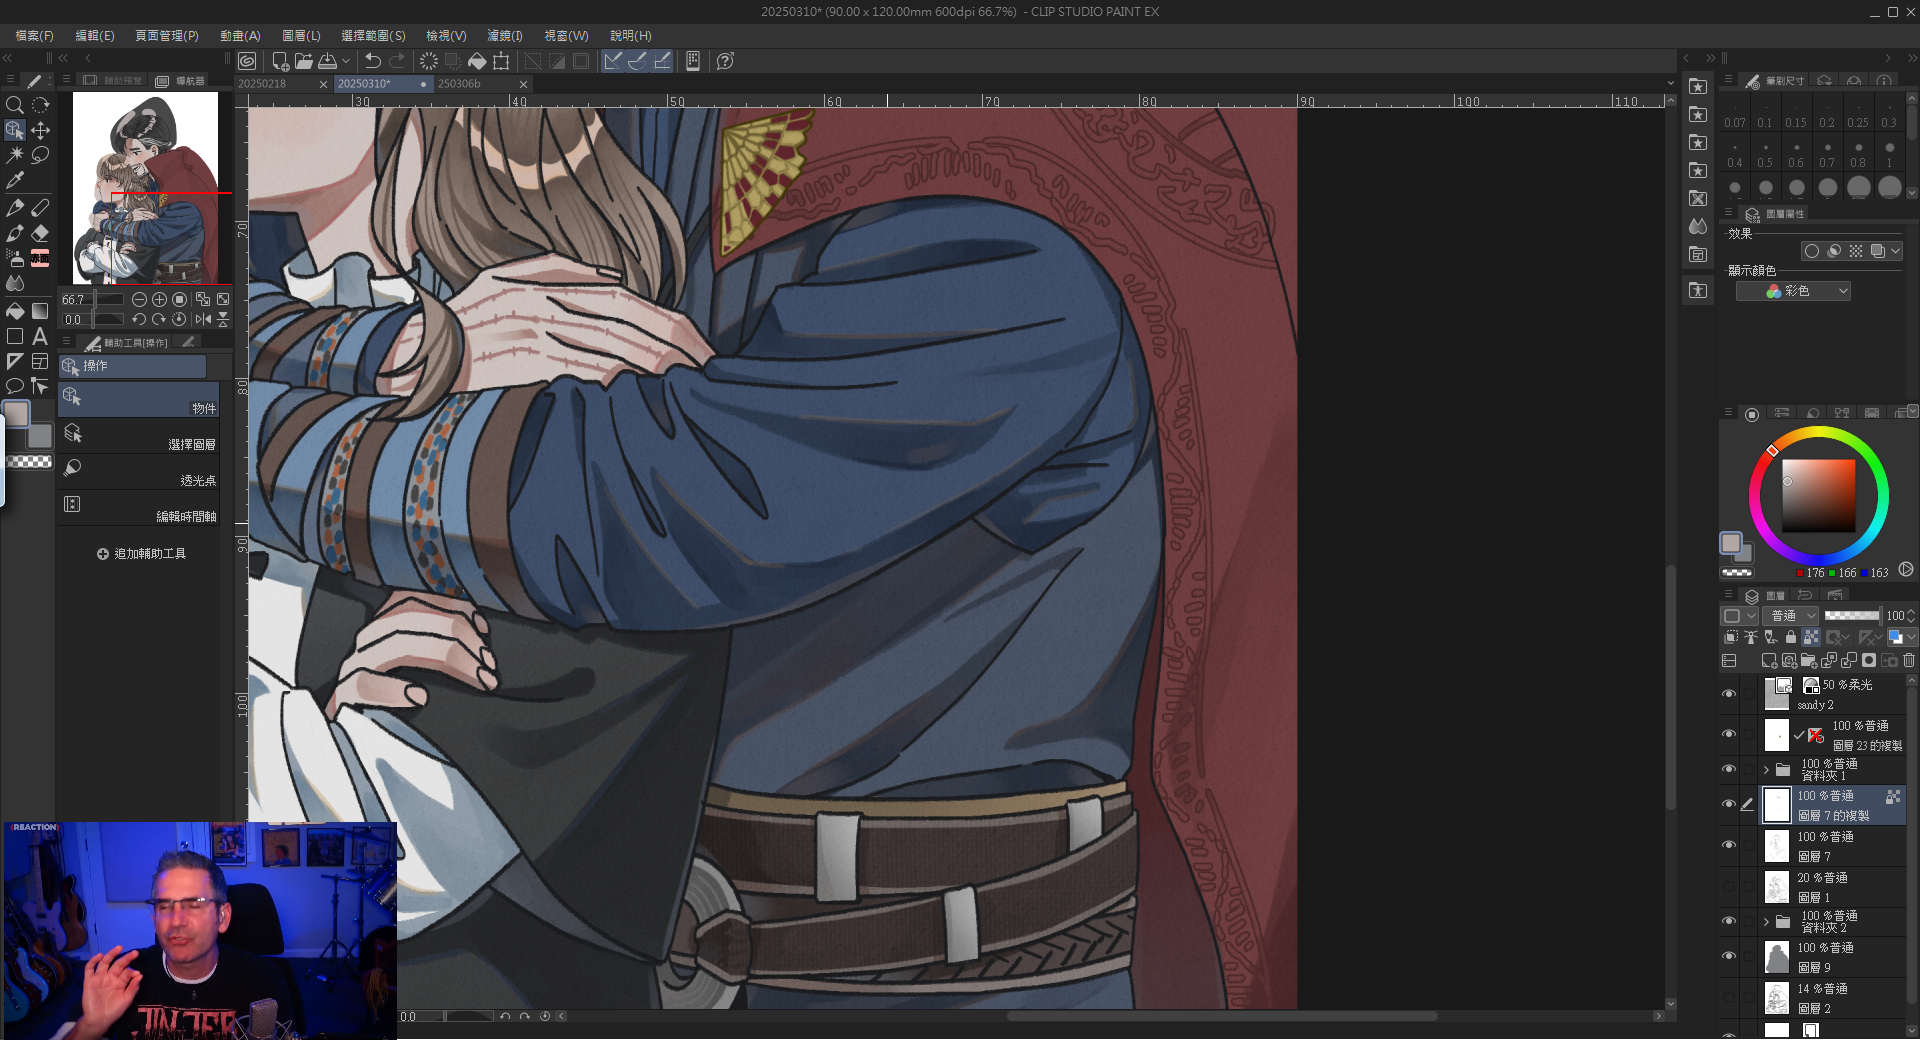1920x1040 pixels.
Task: Select the Zoom magnifier tool
Action: 15,105
